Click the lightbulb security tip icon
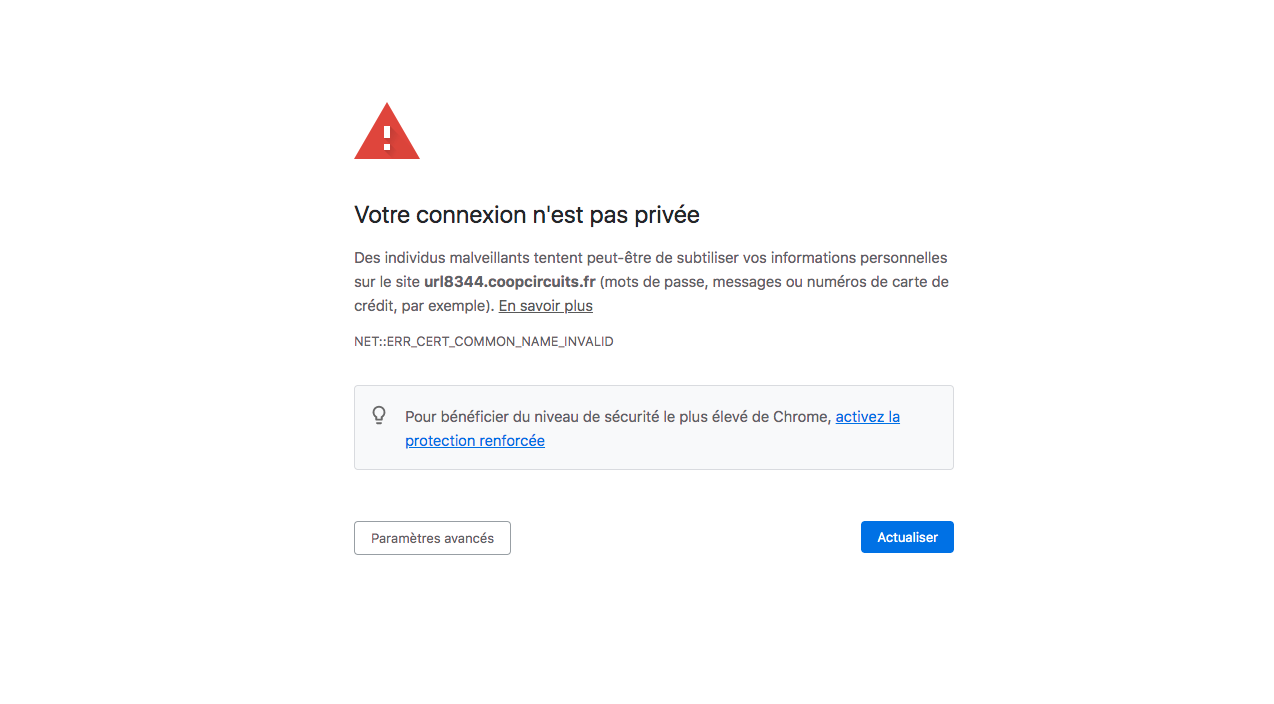1274x704 pixels. 379,415
